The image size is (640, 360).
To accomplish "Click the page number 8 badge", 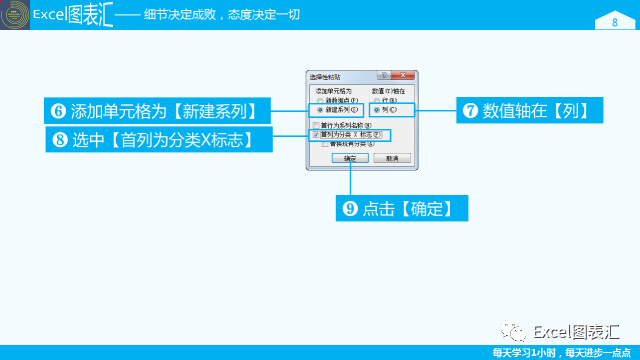I will [615, 21].
